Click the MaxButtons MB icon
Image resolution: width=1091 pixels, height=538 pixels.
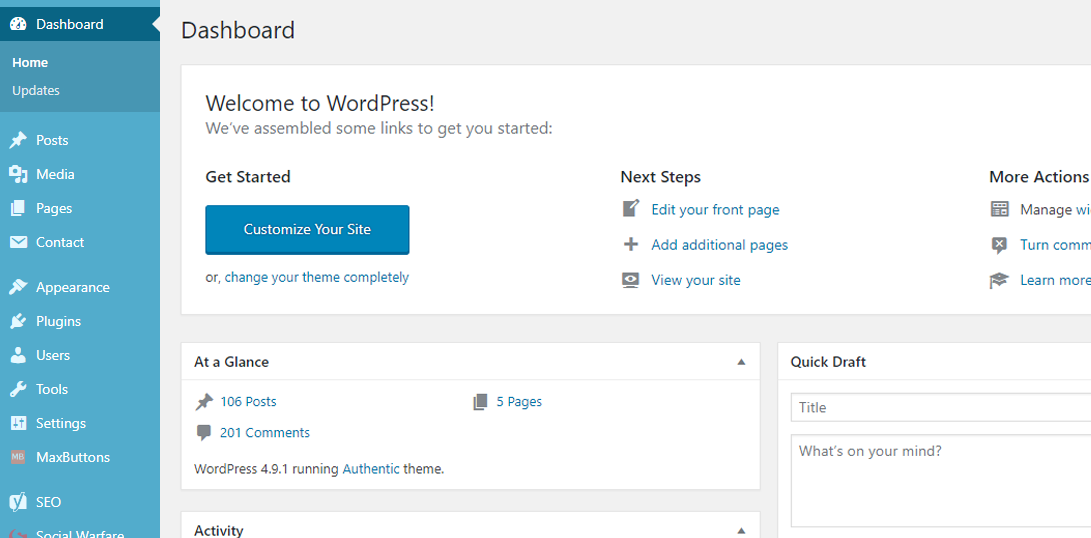[x=18, y=457]
